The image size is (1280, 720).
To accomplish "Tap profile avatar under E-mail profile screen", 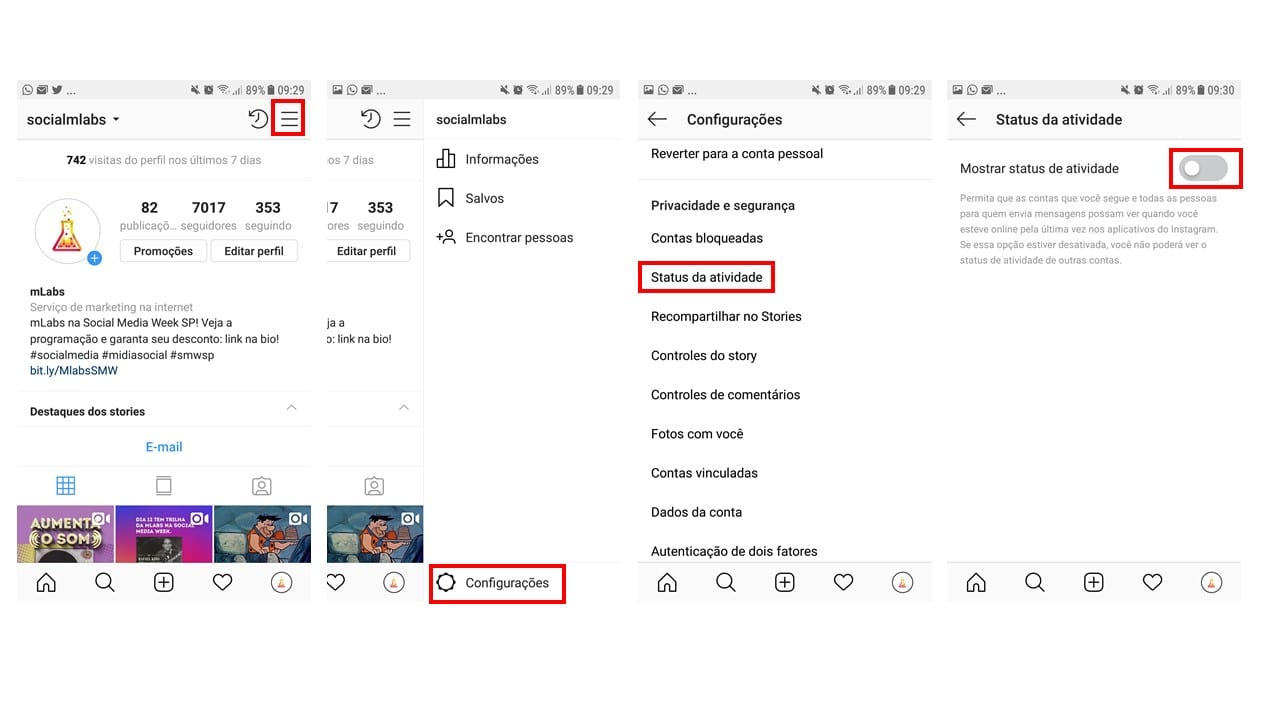I will [x=282, y=583].
